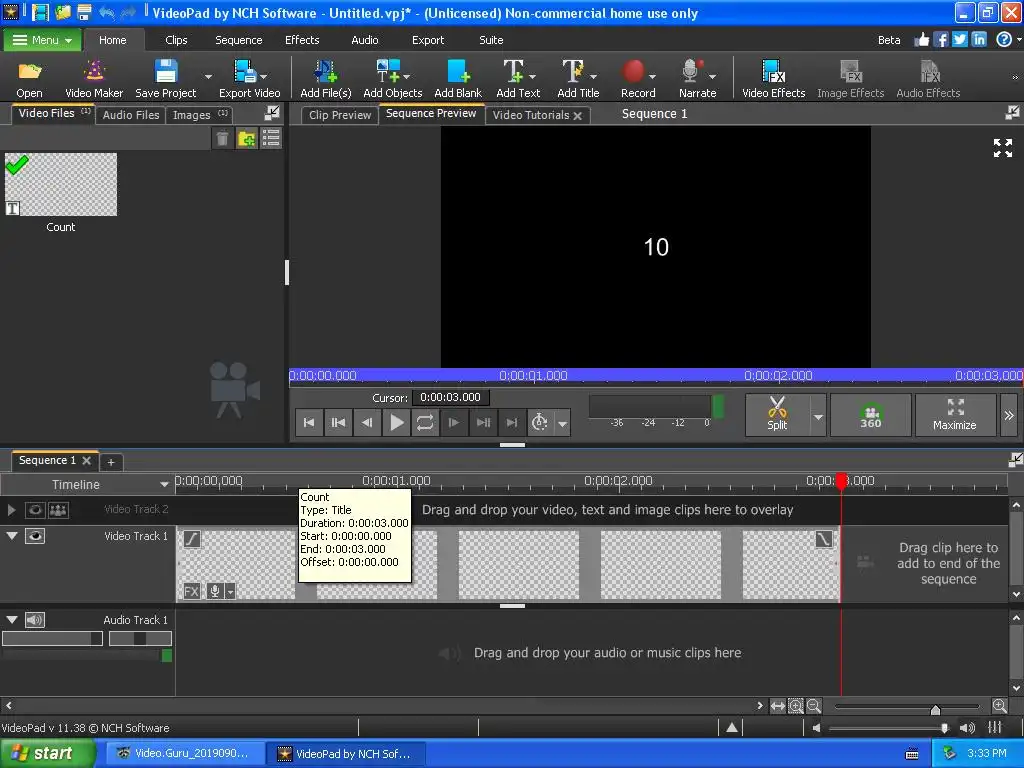Expand more preview tools with the double chevron

click(x=1009, y=415)
